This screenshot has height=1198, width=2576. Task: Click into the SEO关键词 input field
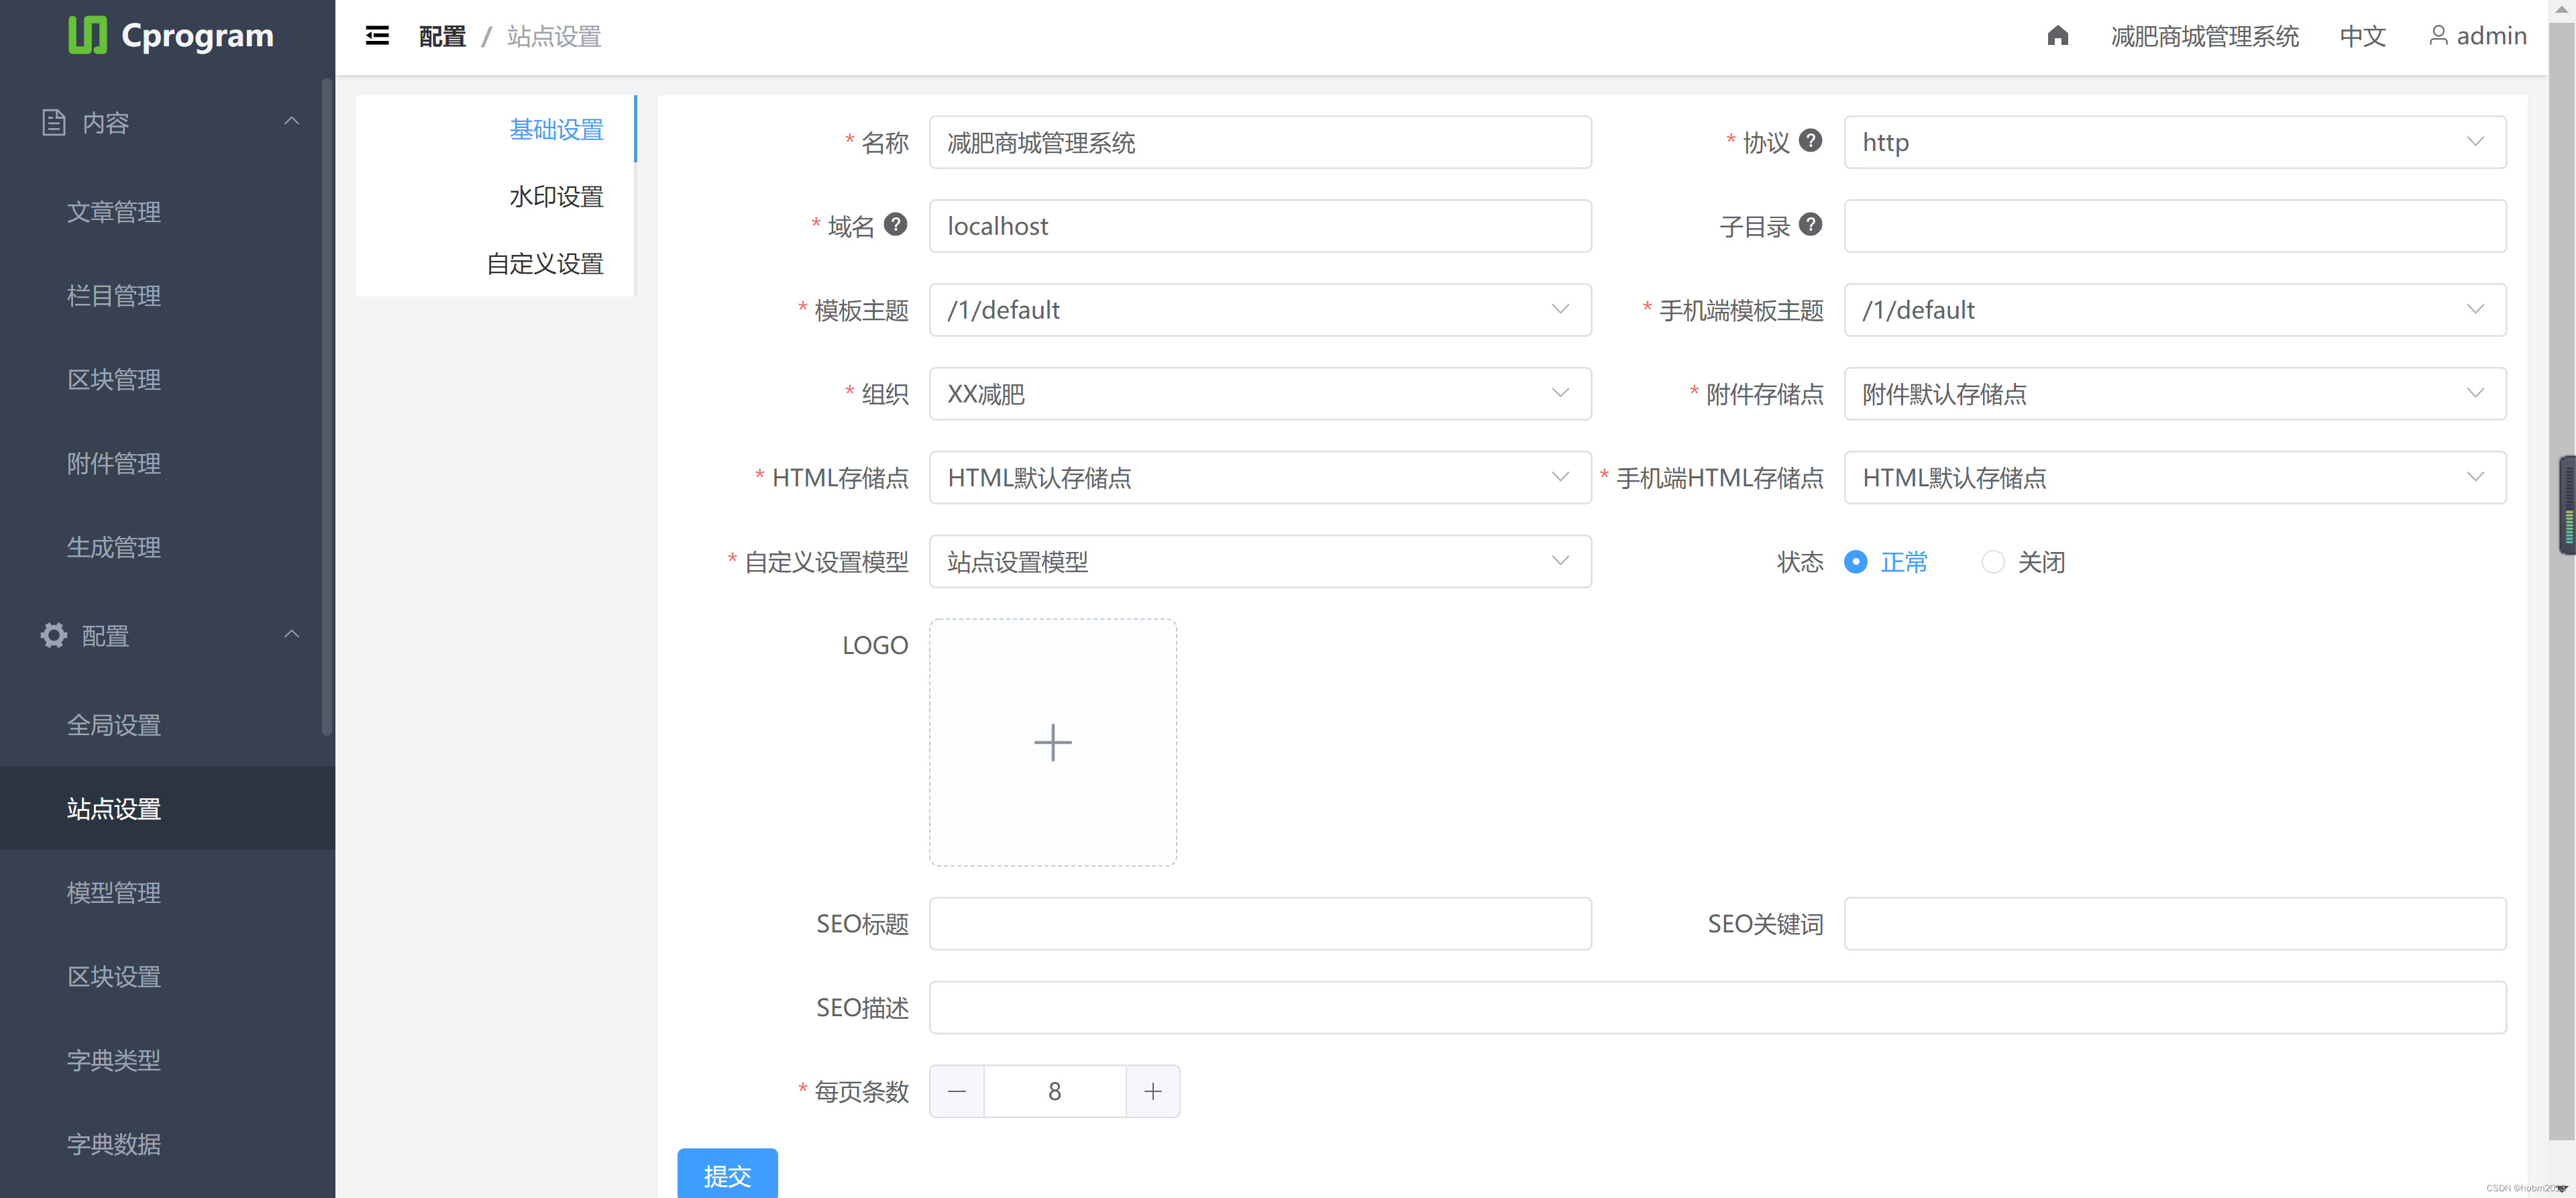[x=2175, y=923]
